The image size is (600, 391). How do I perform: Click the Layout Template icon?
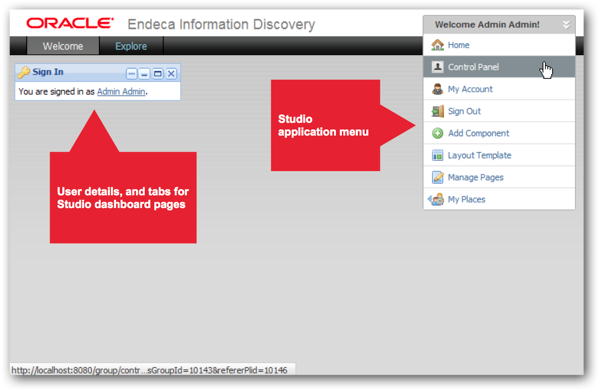pos(437,155)
